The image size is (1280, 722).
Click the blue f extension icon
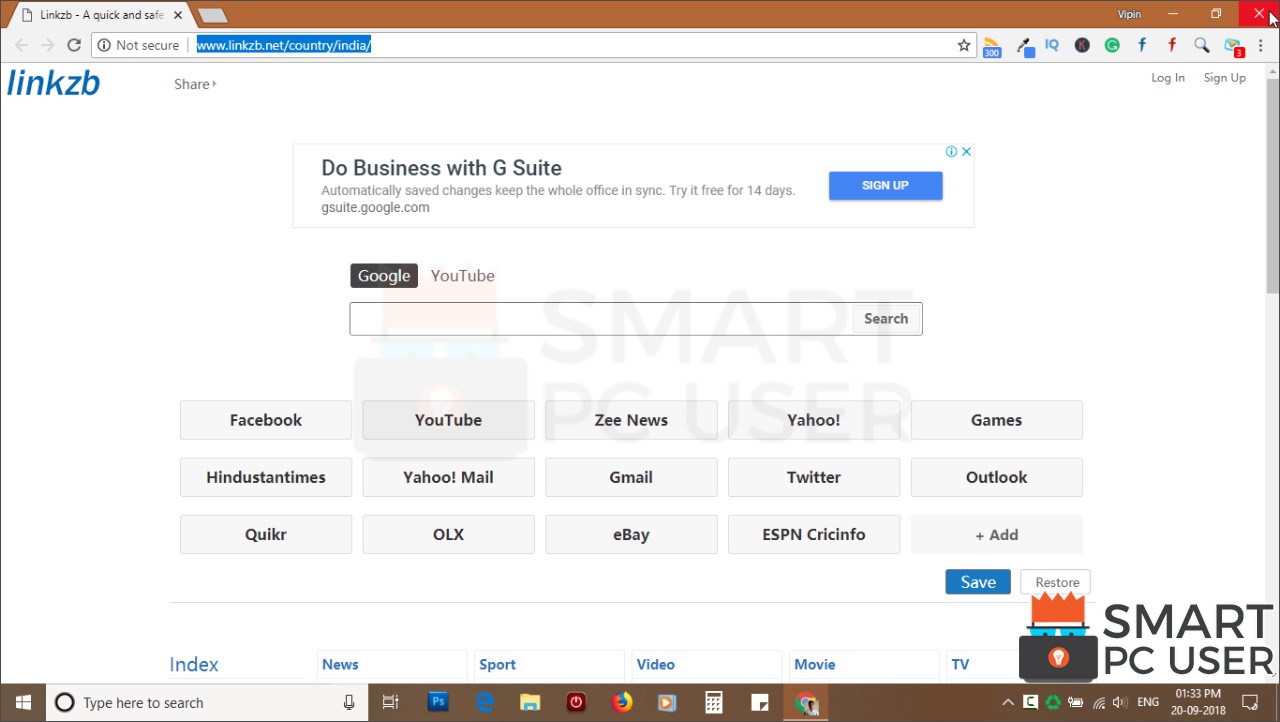(1142, 45)
